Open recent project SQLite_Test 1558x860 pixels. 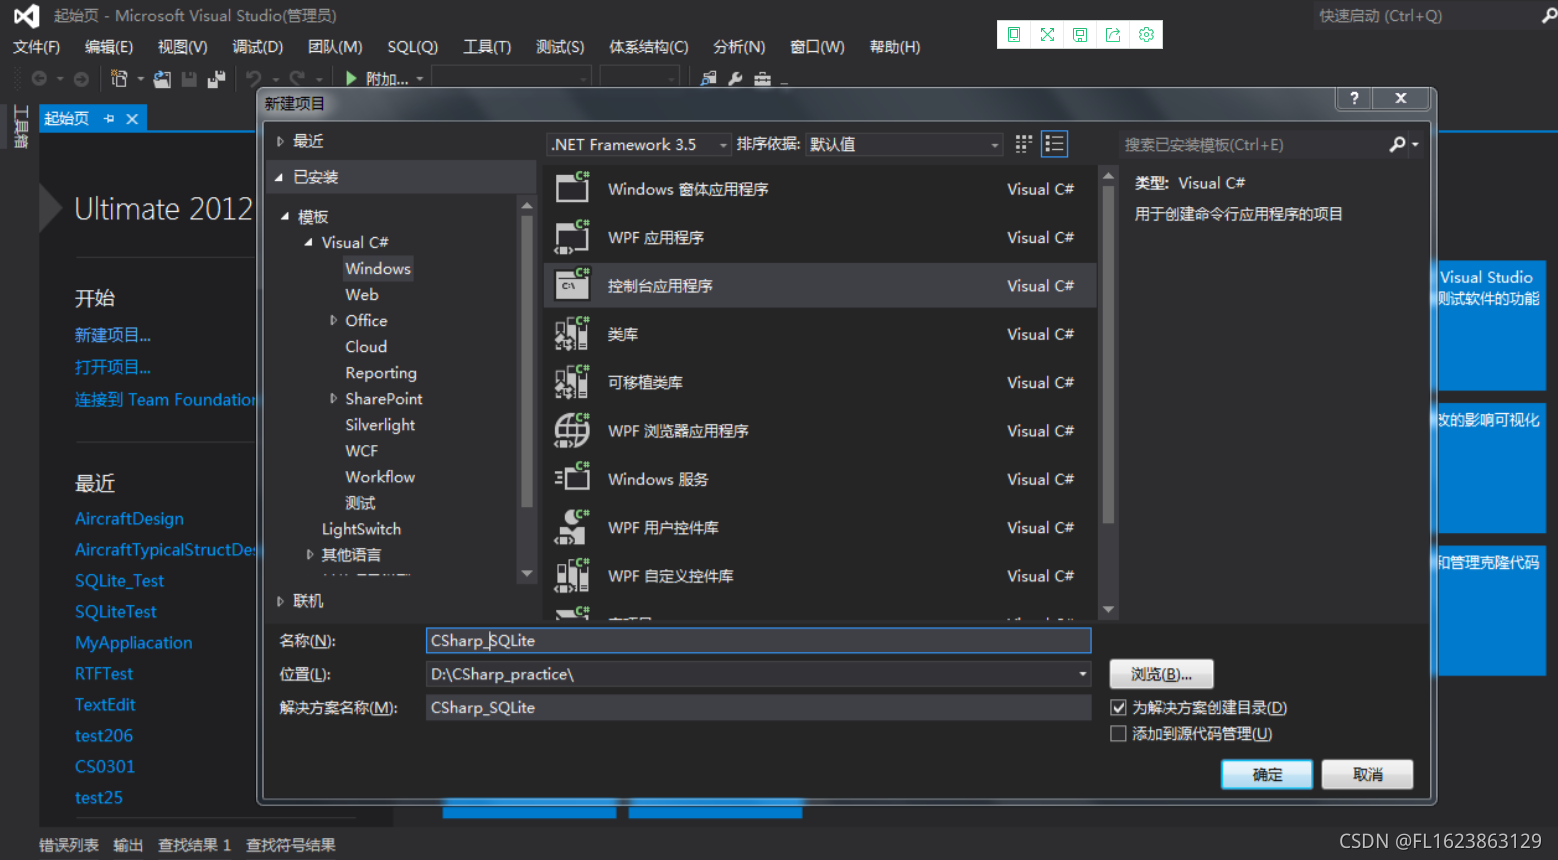click(119, 580)
